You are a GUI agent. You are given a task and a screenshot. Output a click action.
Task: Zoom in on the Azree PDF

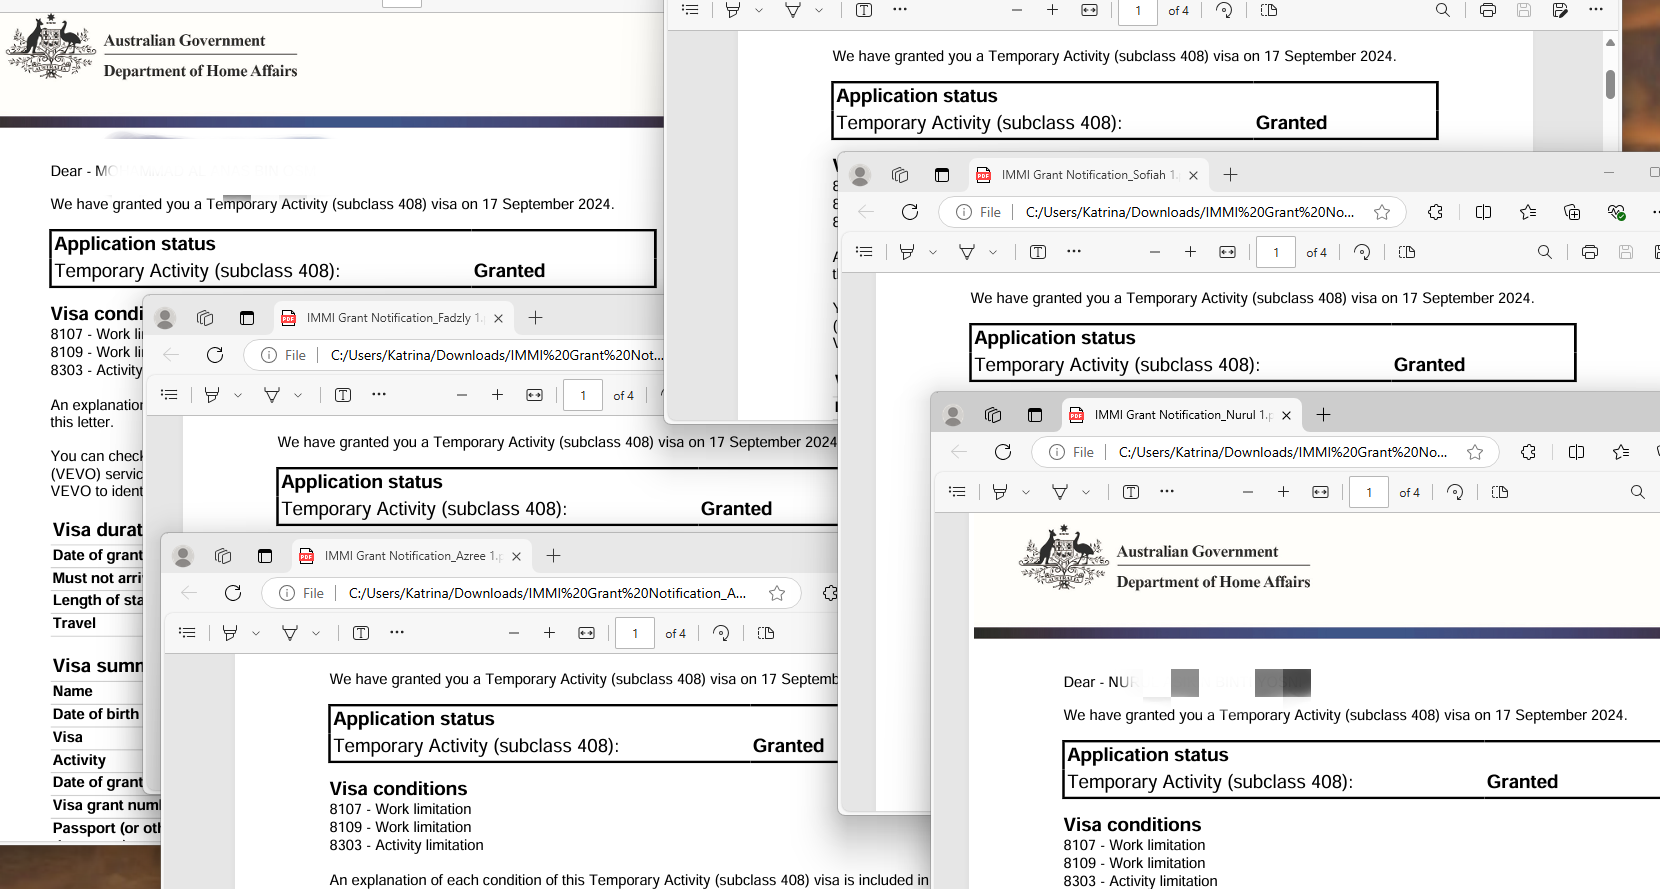click(549, 633)
